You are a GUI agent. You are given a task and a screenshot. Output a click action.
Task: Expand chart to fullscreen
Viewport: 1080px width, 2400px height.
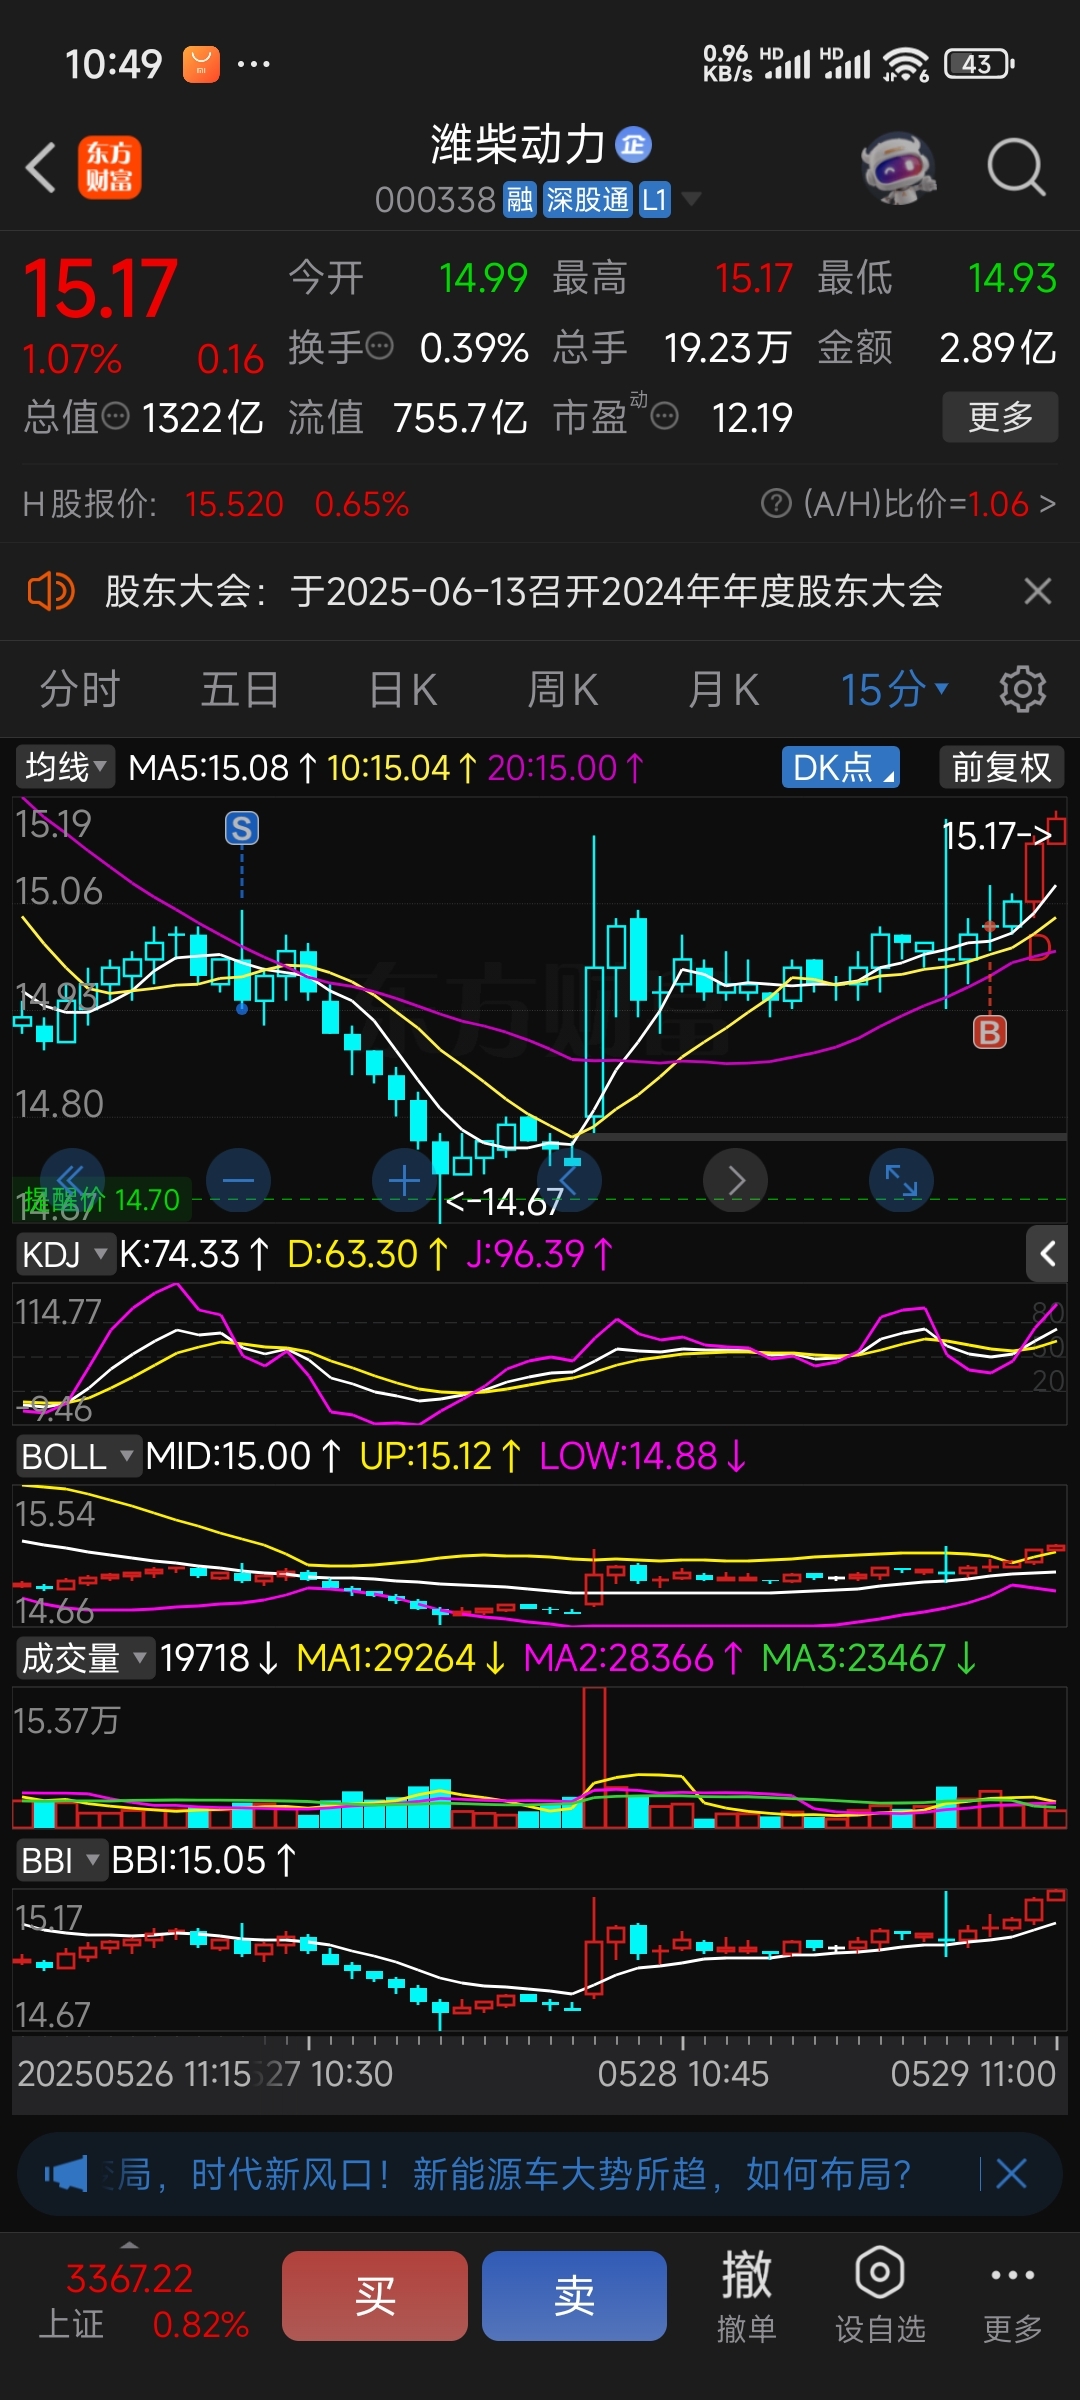click(902, 1181)
